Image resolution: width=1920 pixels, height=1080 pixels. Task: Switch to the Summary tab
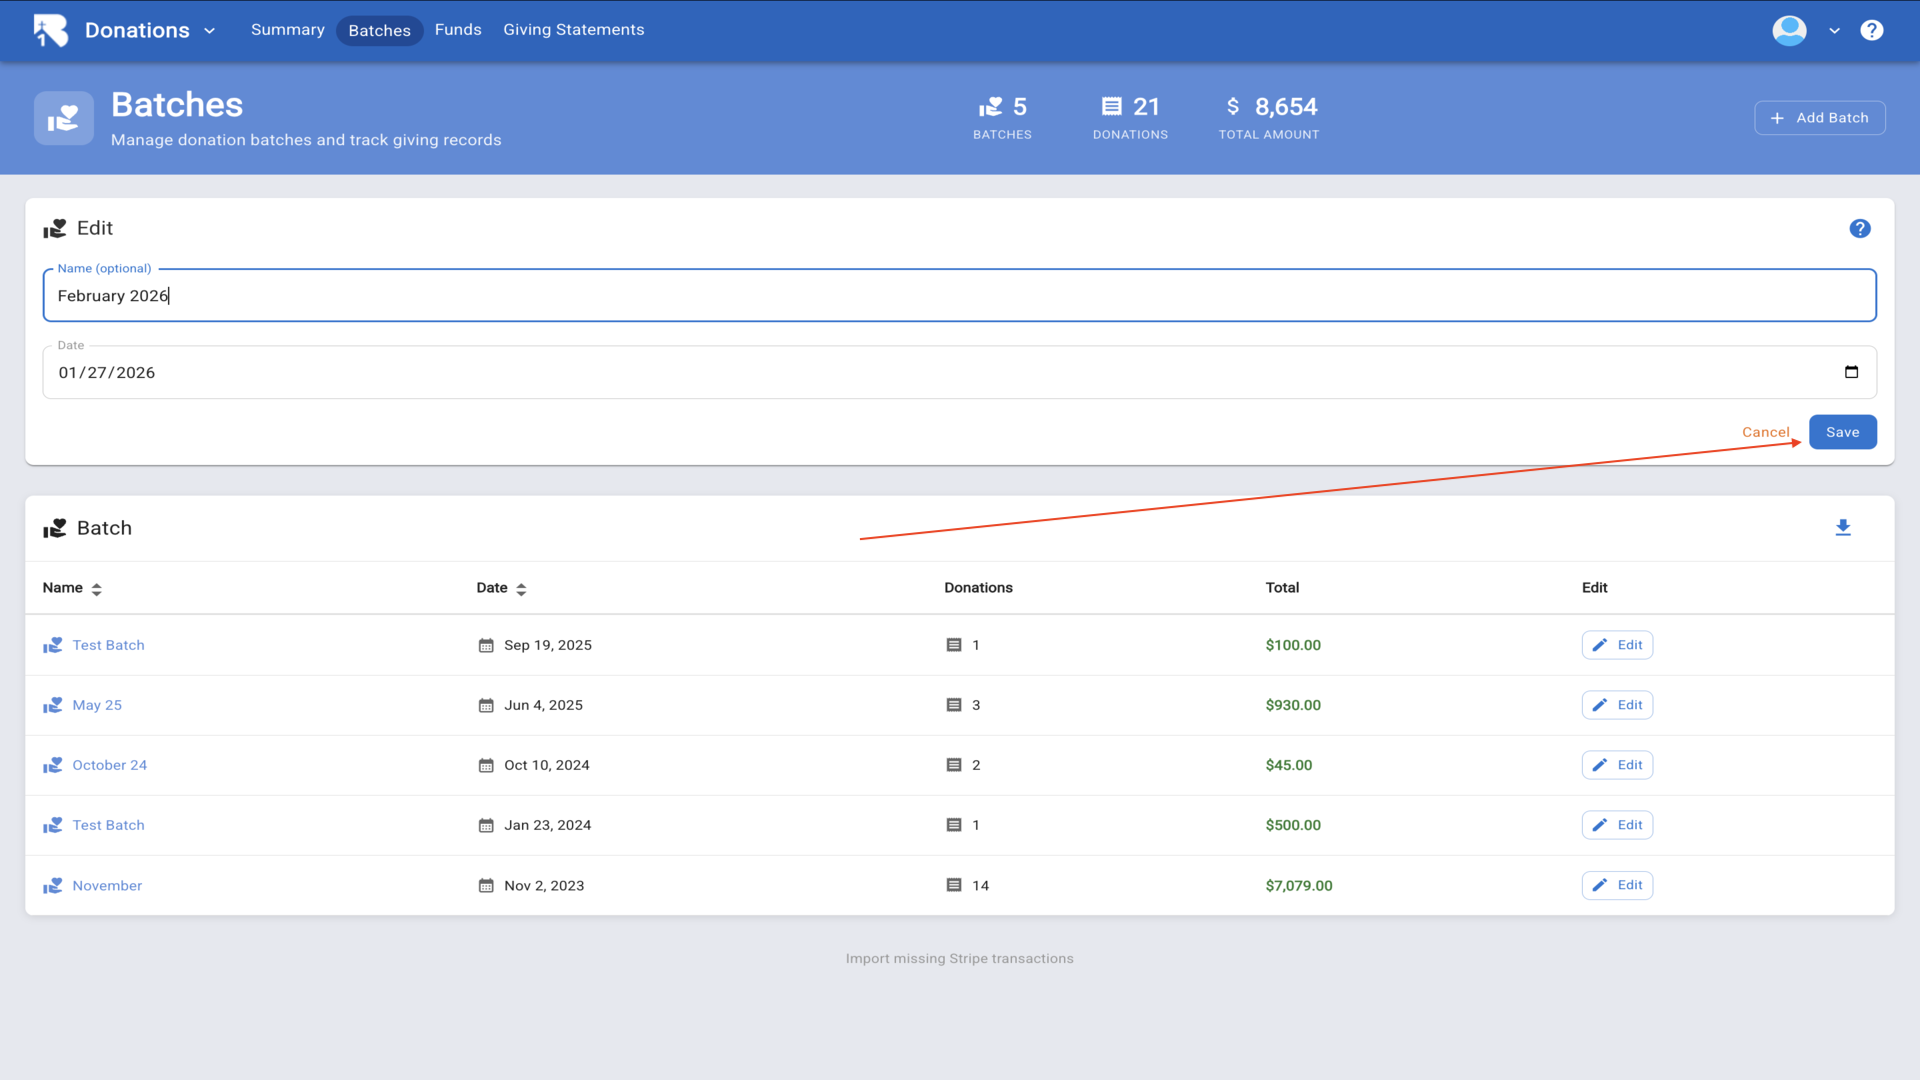[287, 30]
